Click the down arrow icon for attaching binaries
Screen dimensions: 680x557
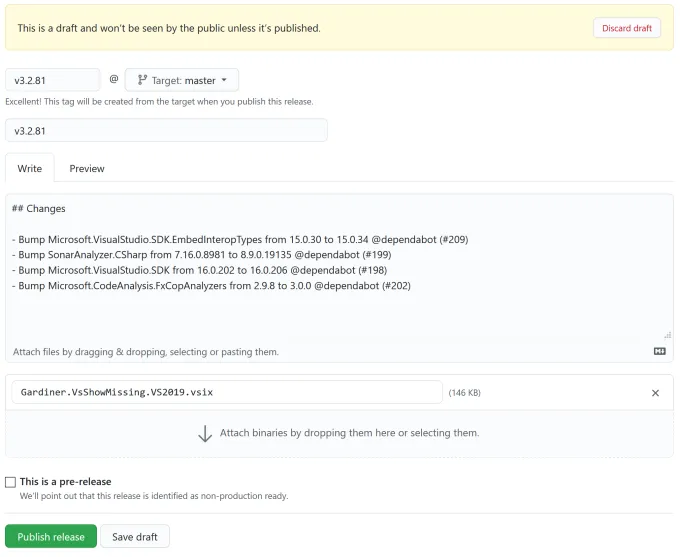(x=205, y=433)
